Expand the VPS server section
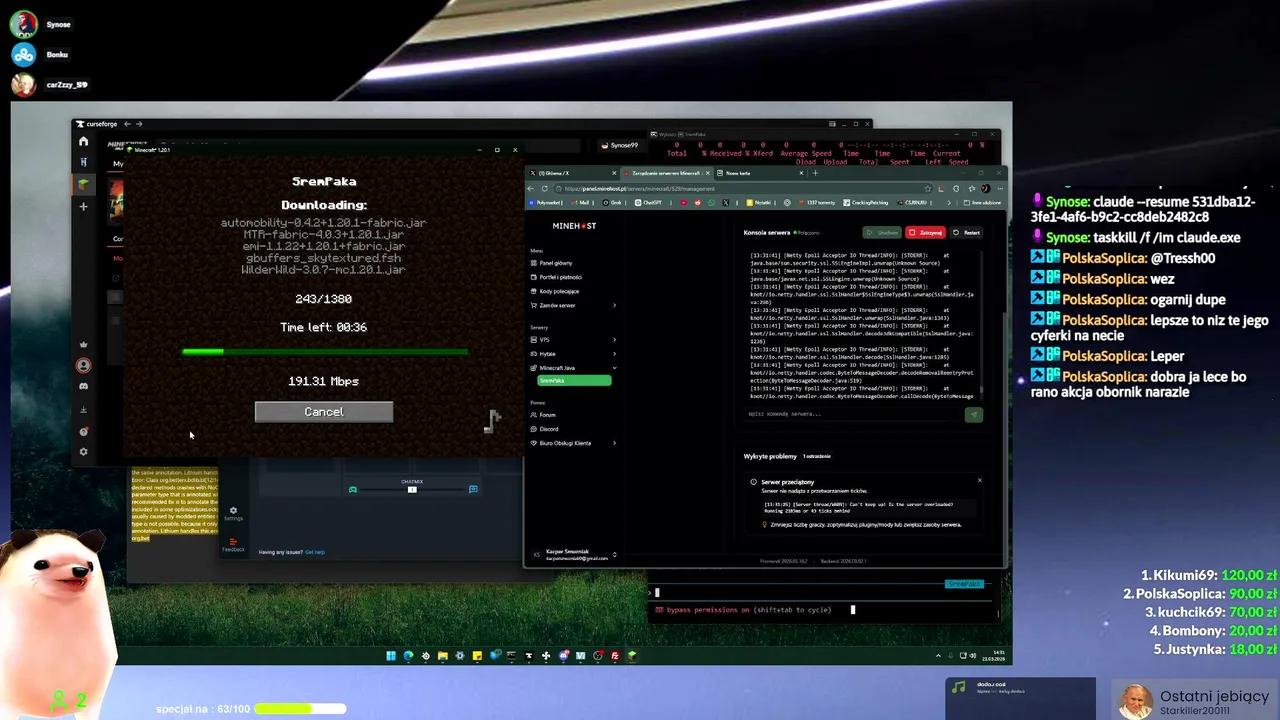The image size is (1280, 720). point(573,340)
